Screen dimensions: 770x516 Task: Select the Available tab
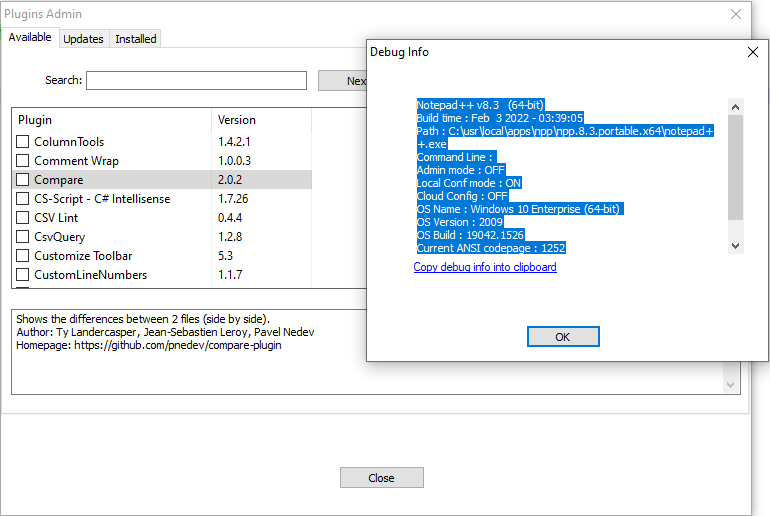pyautogui.click(x=30, y=38)
